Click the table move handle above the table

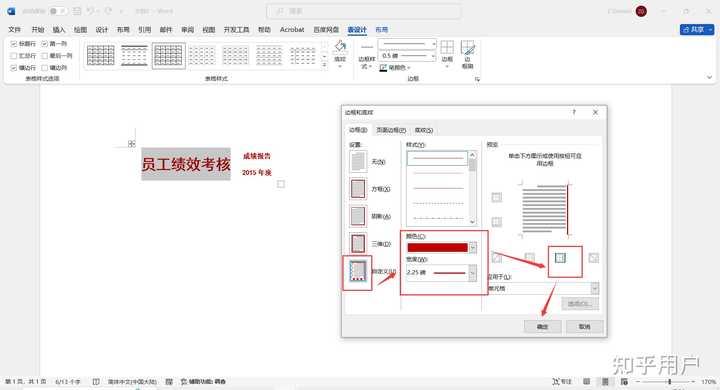click(x=132, y=143)
